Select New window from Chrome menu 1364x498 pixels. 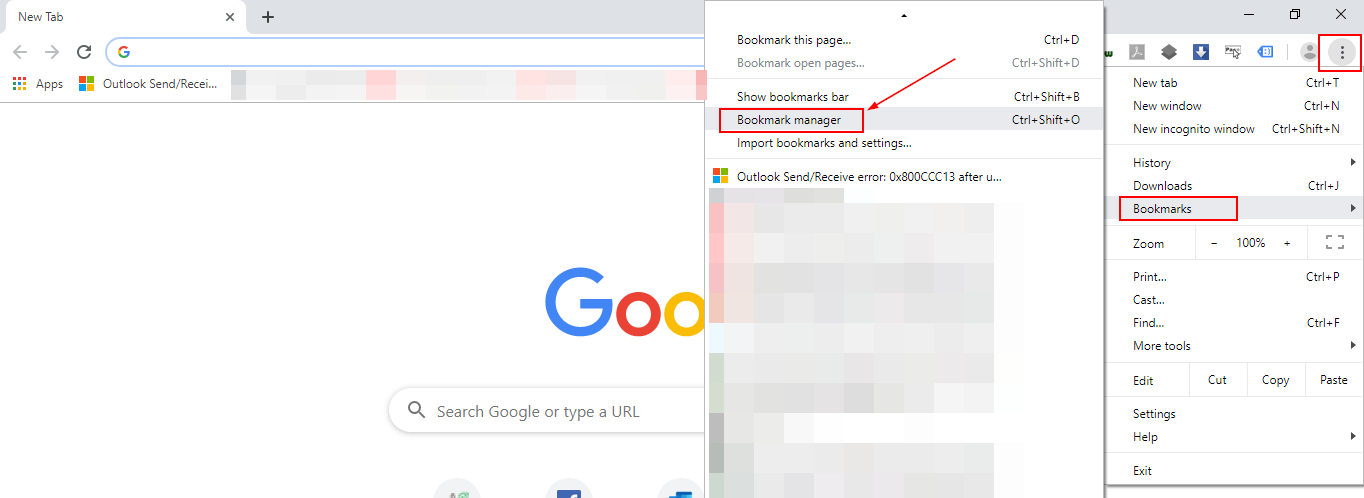1234,106
